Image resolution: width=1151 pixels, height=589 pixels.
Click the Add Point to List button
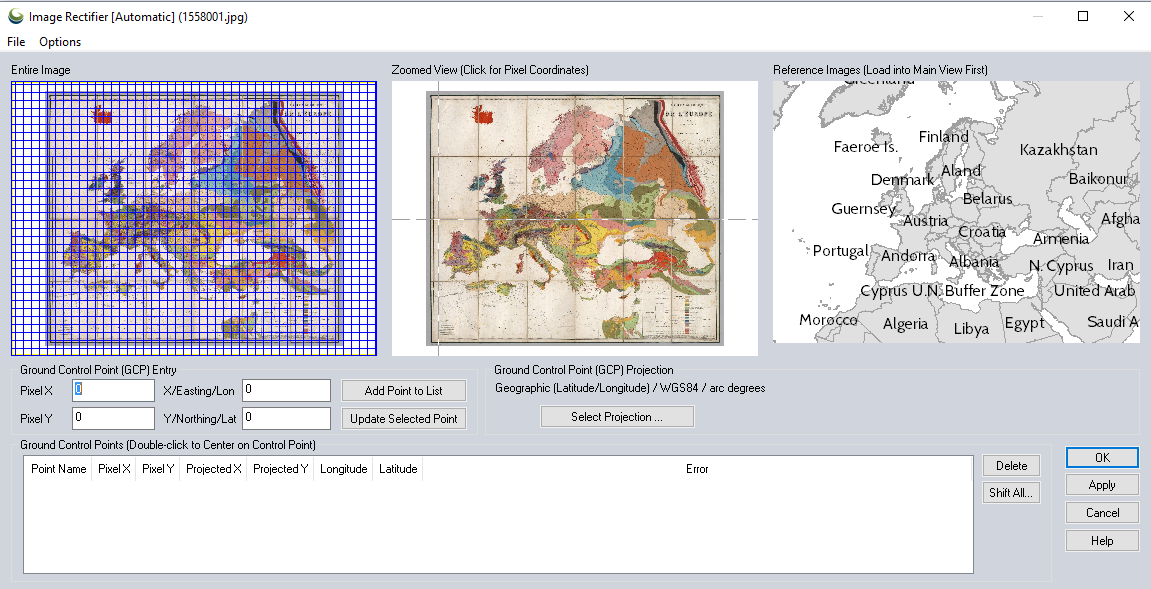(403, 390)
